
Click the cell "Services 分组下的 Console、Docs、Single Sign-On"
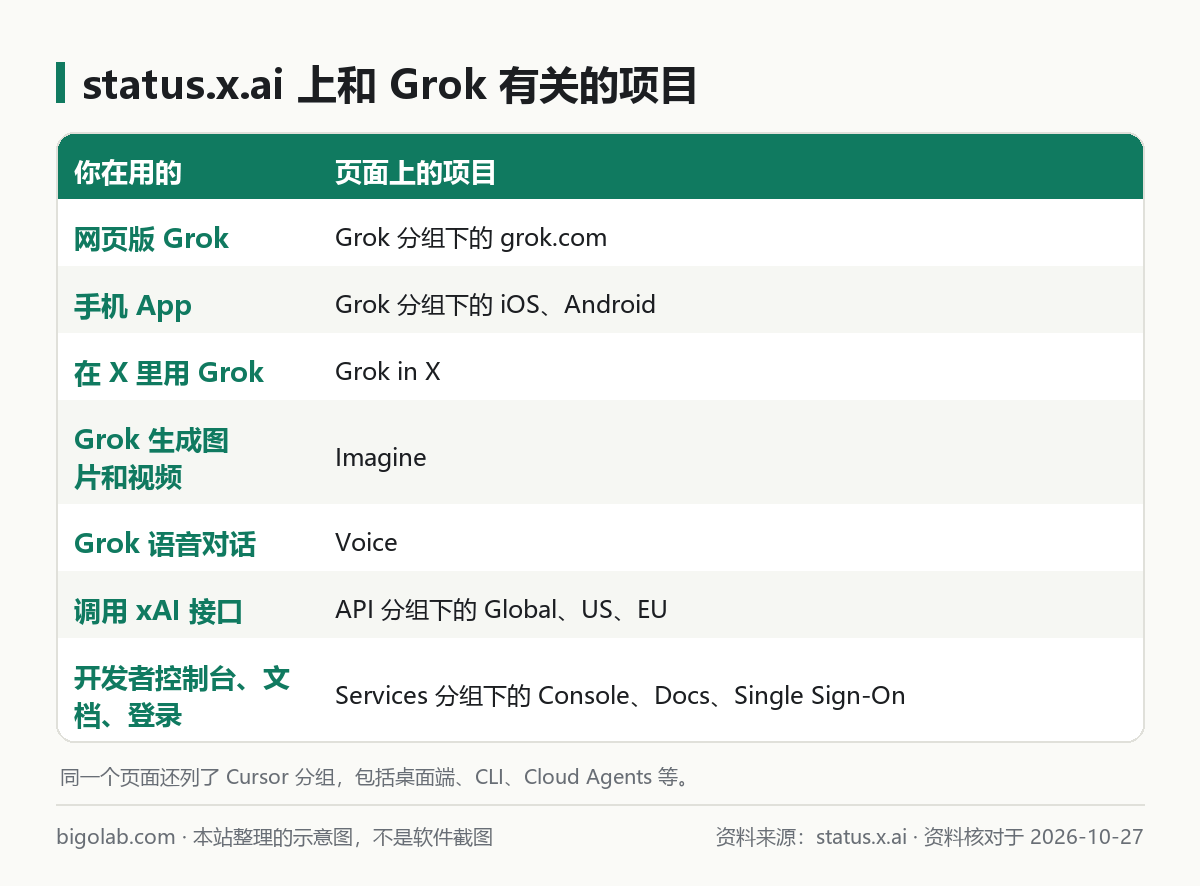(620, 696)
